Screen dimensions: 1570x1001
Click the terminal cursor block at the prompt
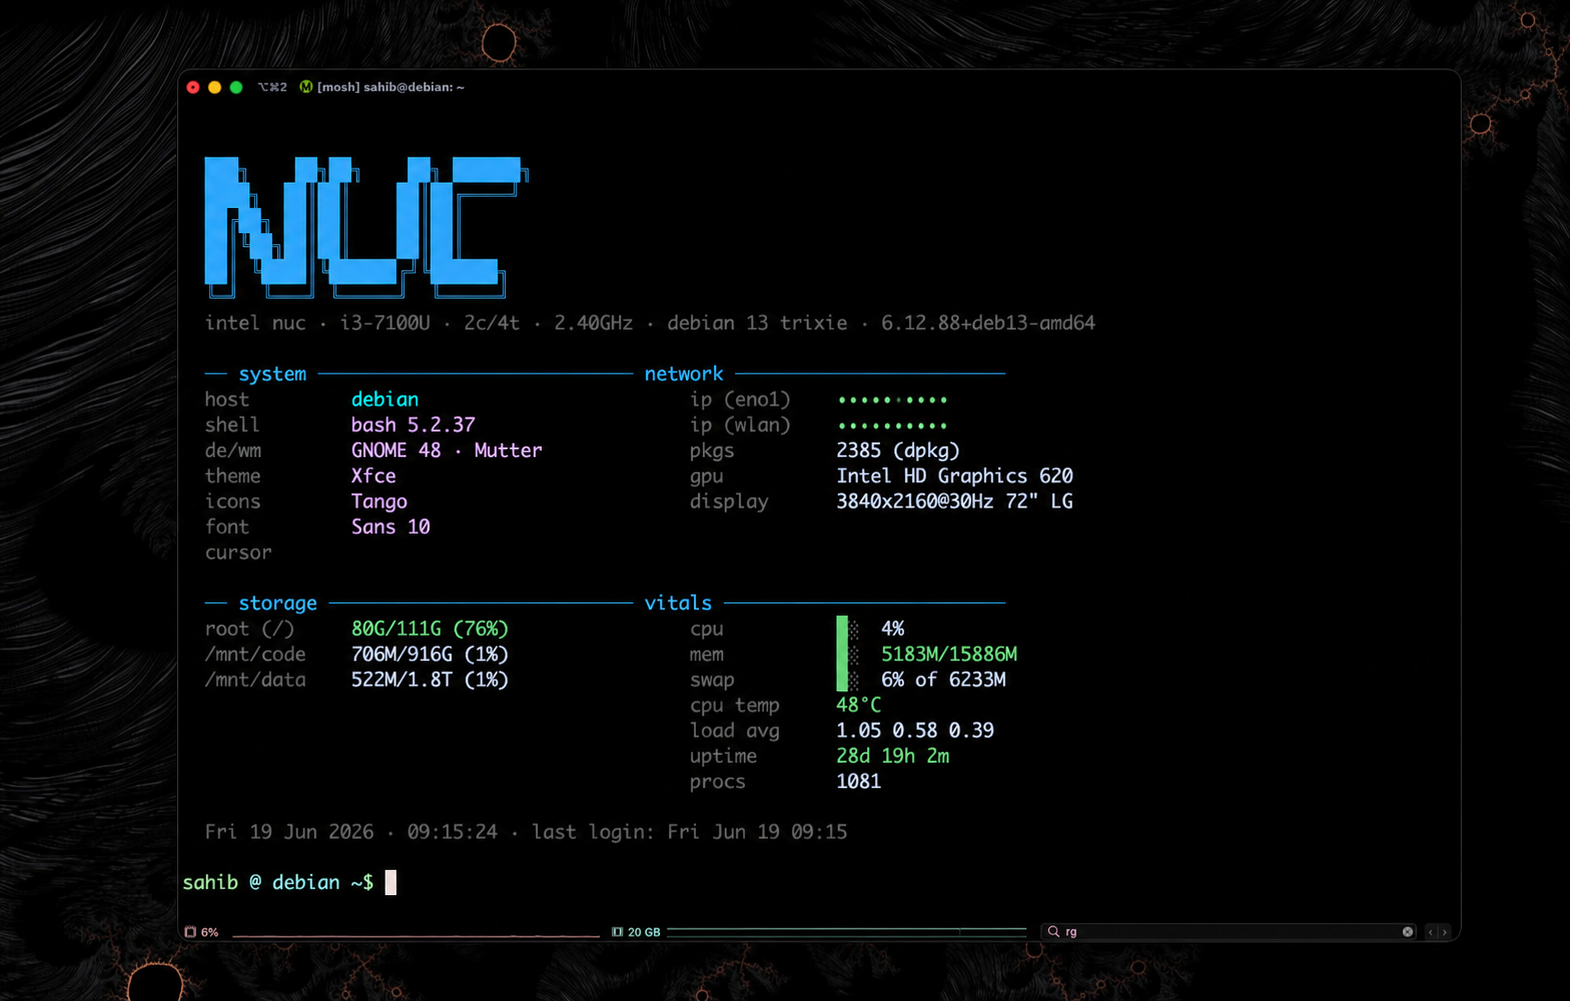click(391, 882)
